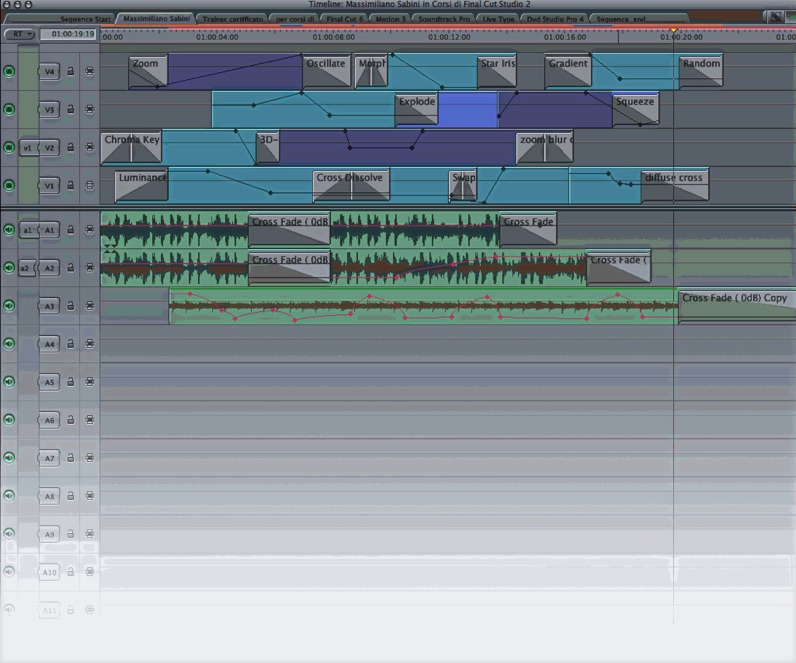Toggle visibility of the V2 track
The image size is (796, 663).
[x=9, y=147]
